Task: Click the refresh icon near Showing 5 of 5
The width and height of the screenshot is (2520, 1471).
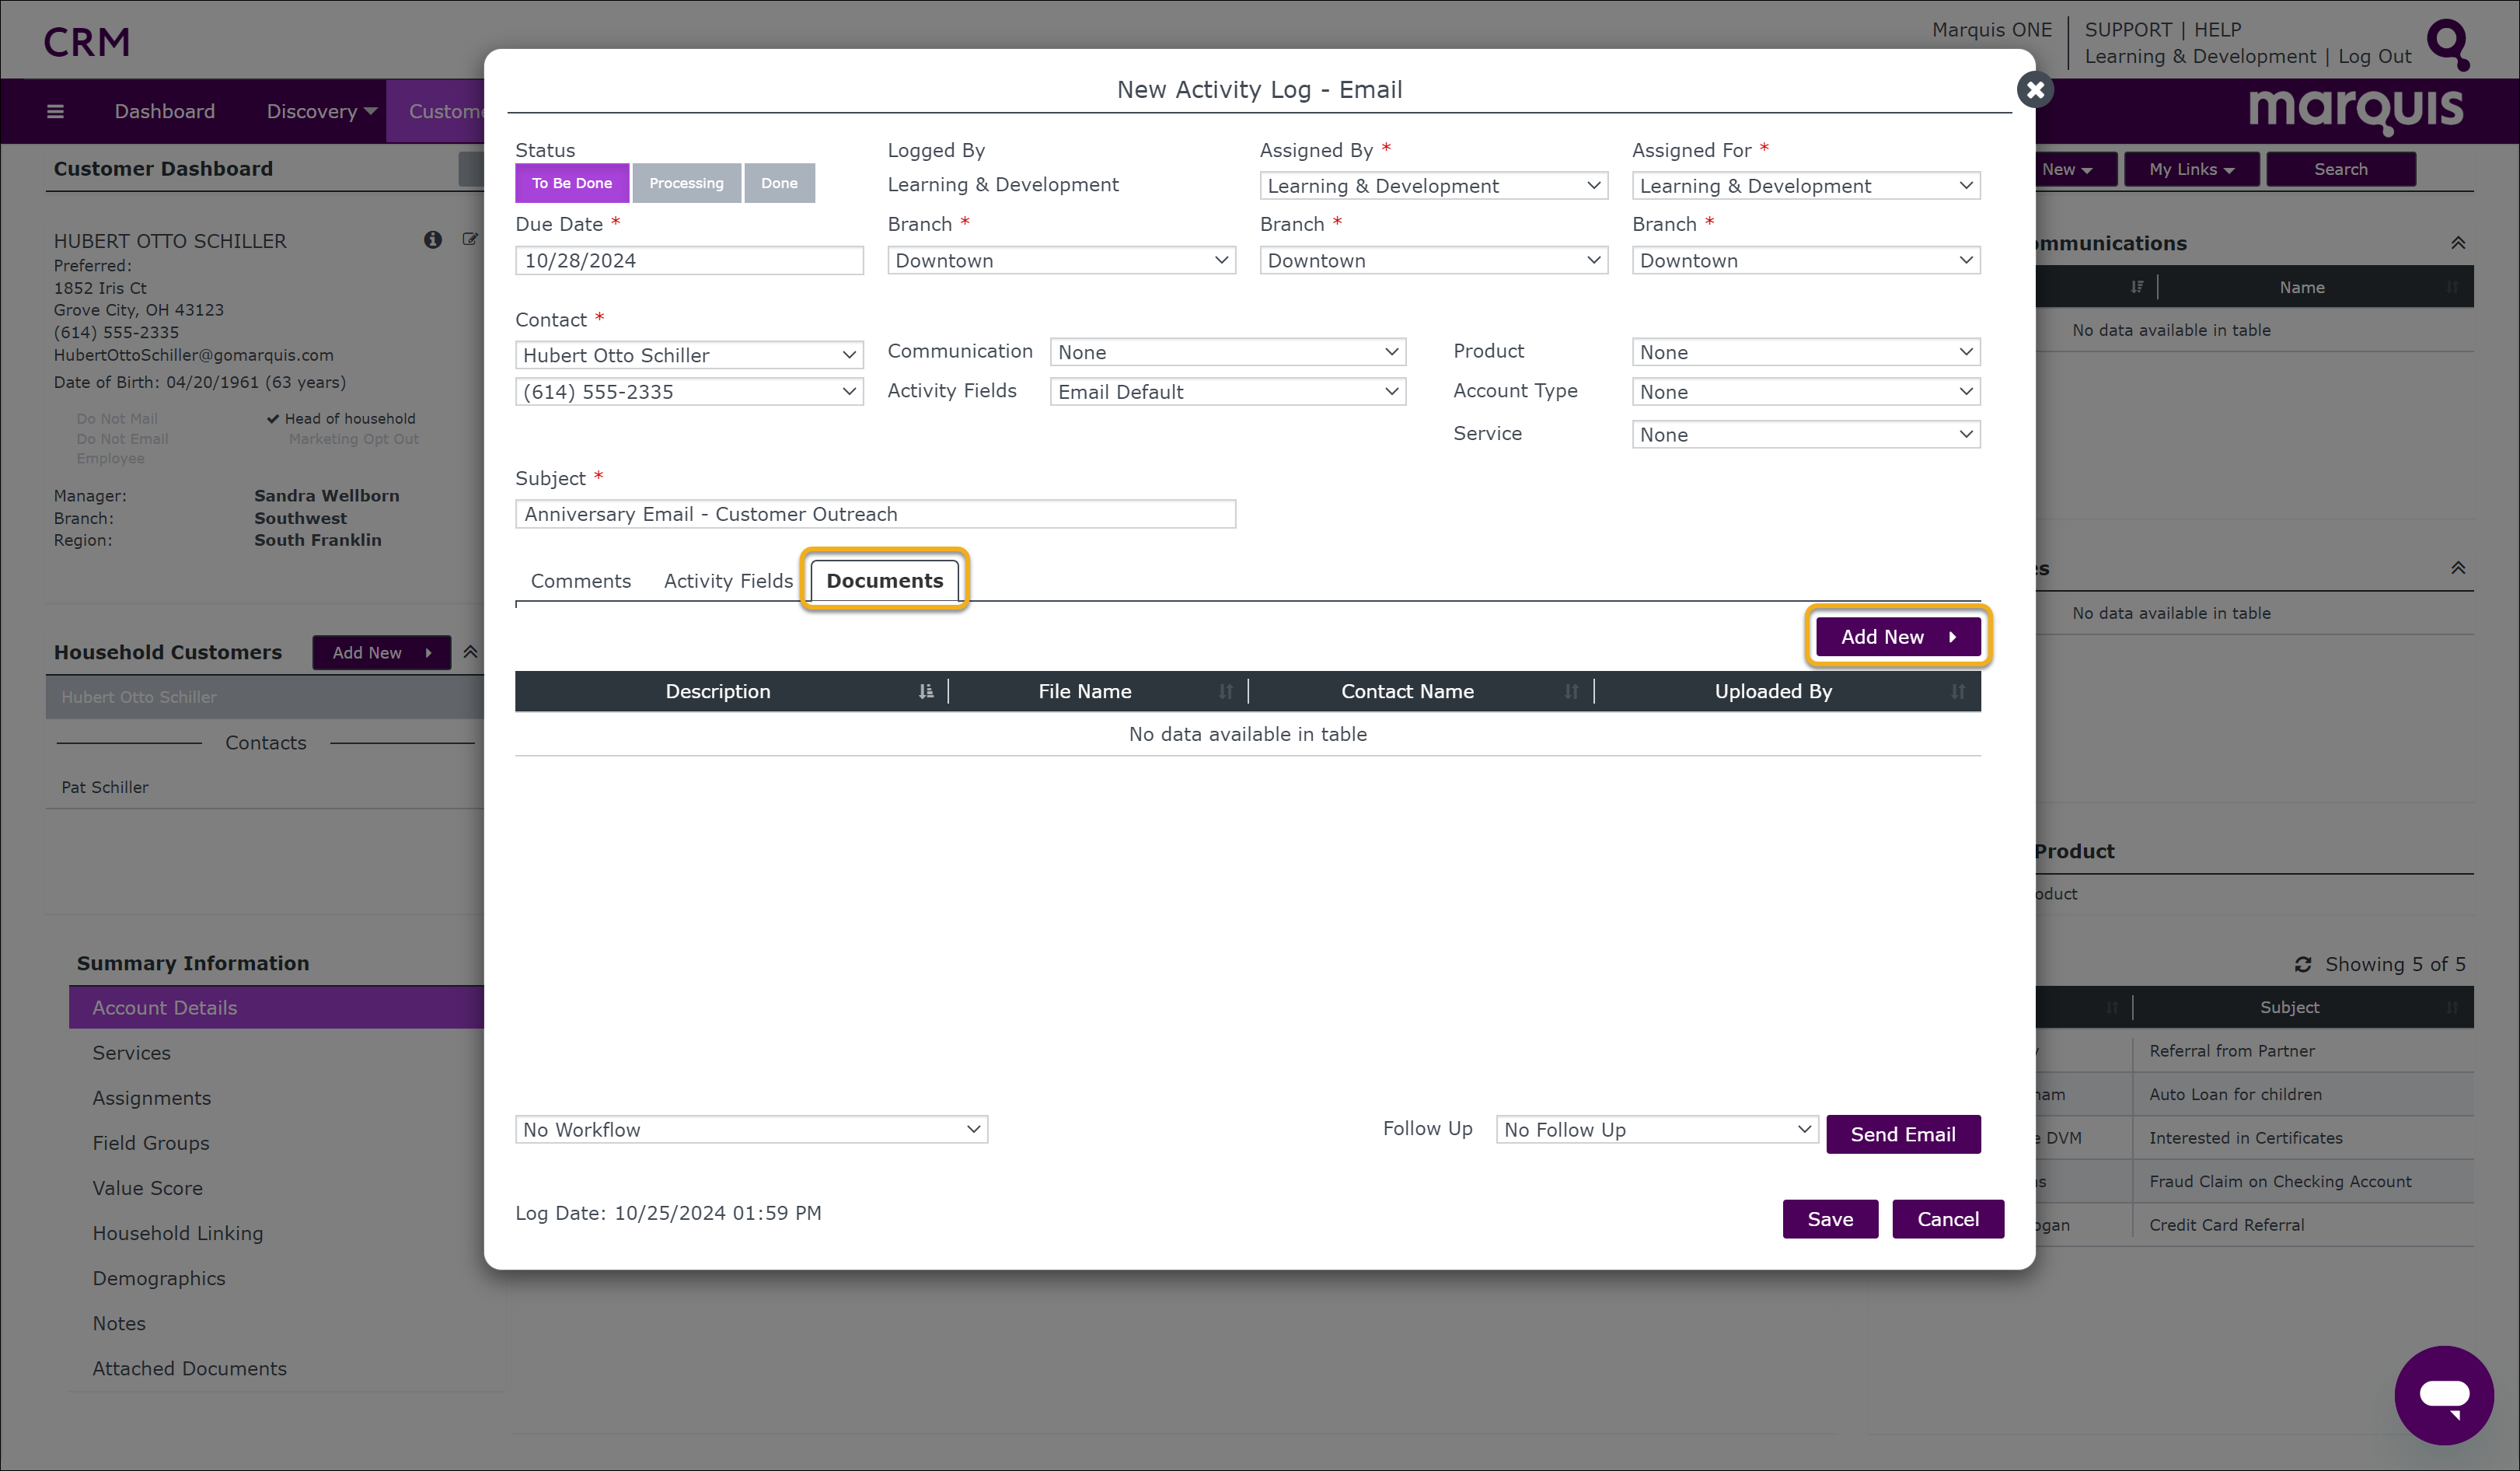Action: [2302, 964]
